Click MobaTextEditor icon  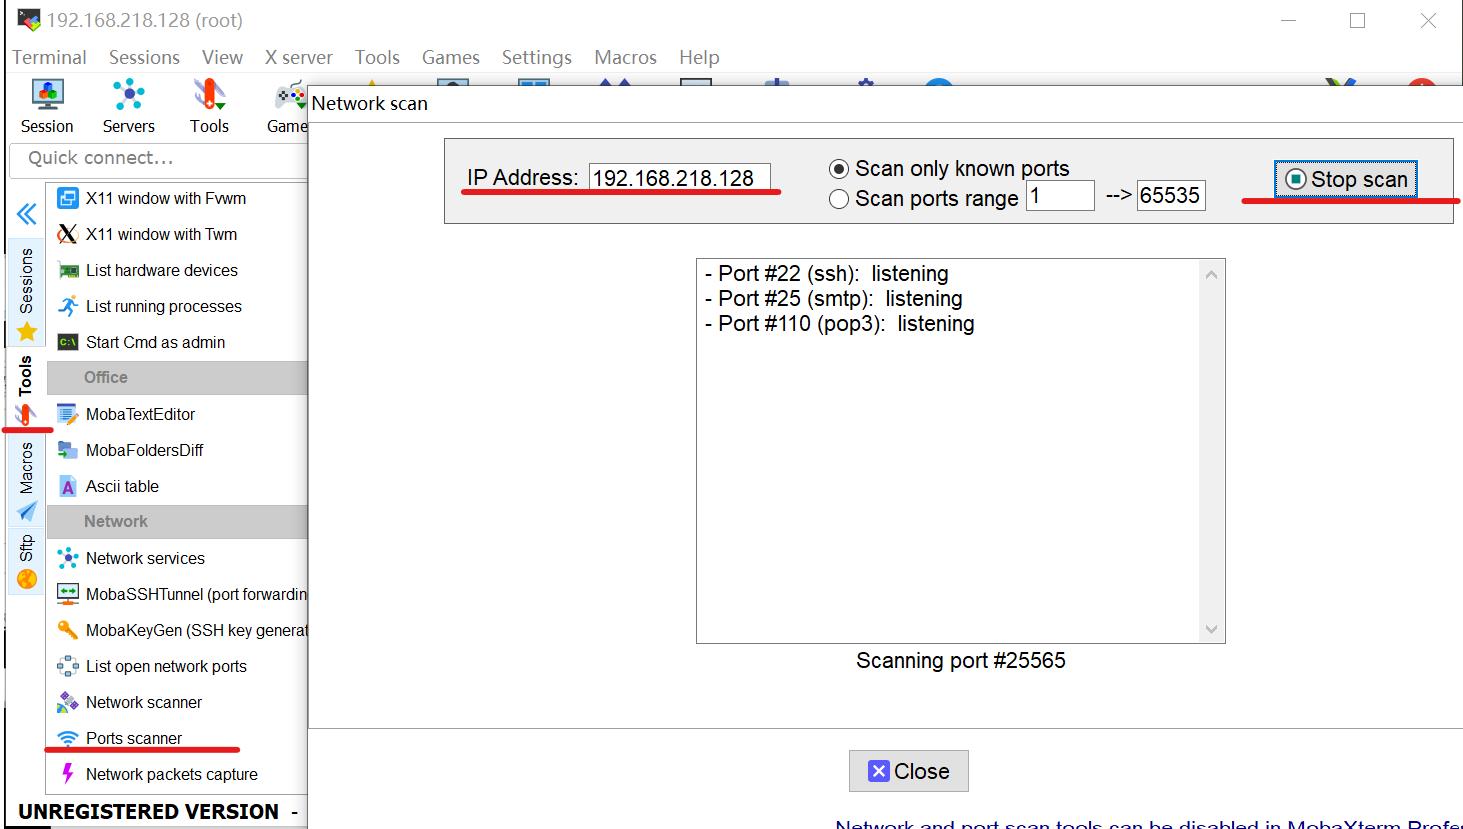pyautogui.click(x=67, y=414)
